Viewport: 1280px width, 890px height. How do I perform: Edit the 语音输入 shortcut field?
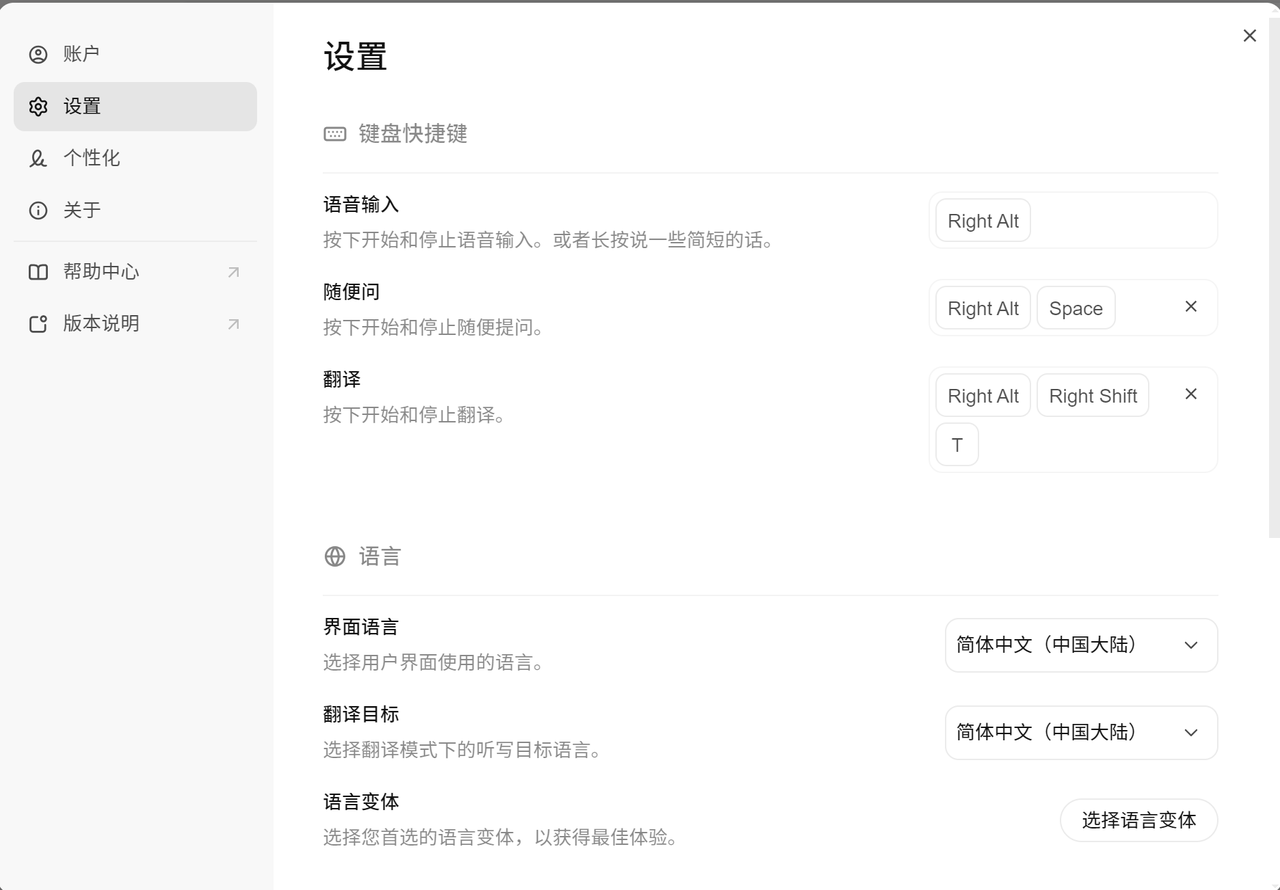[1120, 221]
